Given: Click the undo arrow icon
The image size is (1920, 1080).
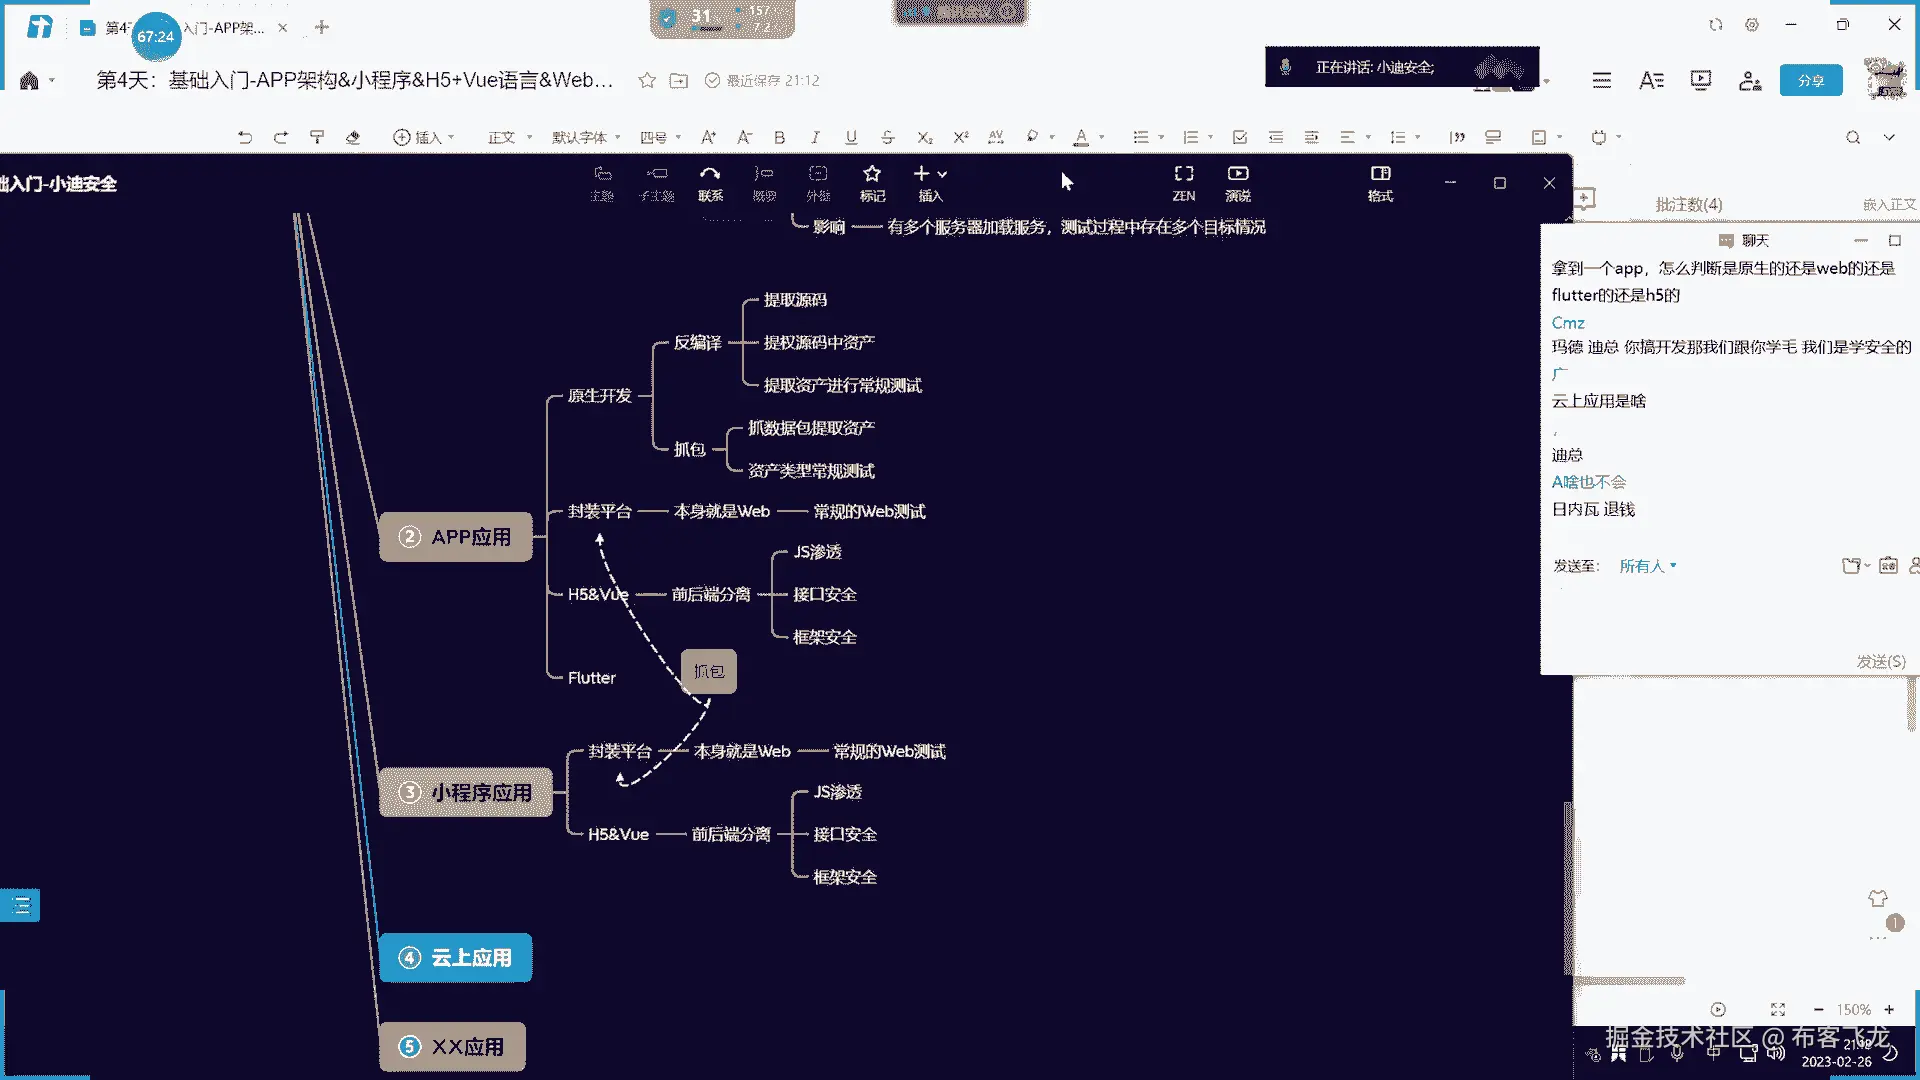Looking at the screenshot, I should 245,138.
